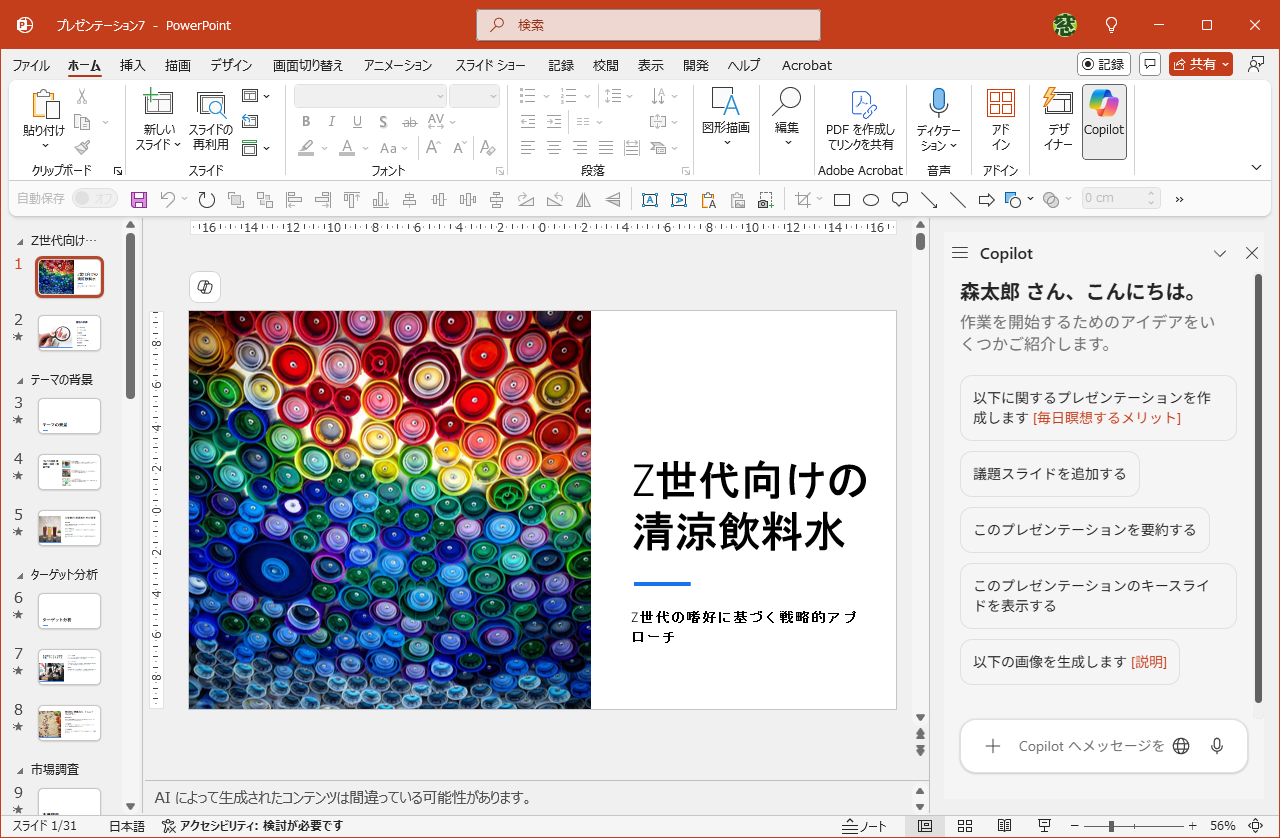Click 議題スライドを追加する suggestion
Image resolution: width=1280 pixels, height=838 pixels.
[x=1049, y=474]
